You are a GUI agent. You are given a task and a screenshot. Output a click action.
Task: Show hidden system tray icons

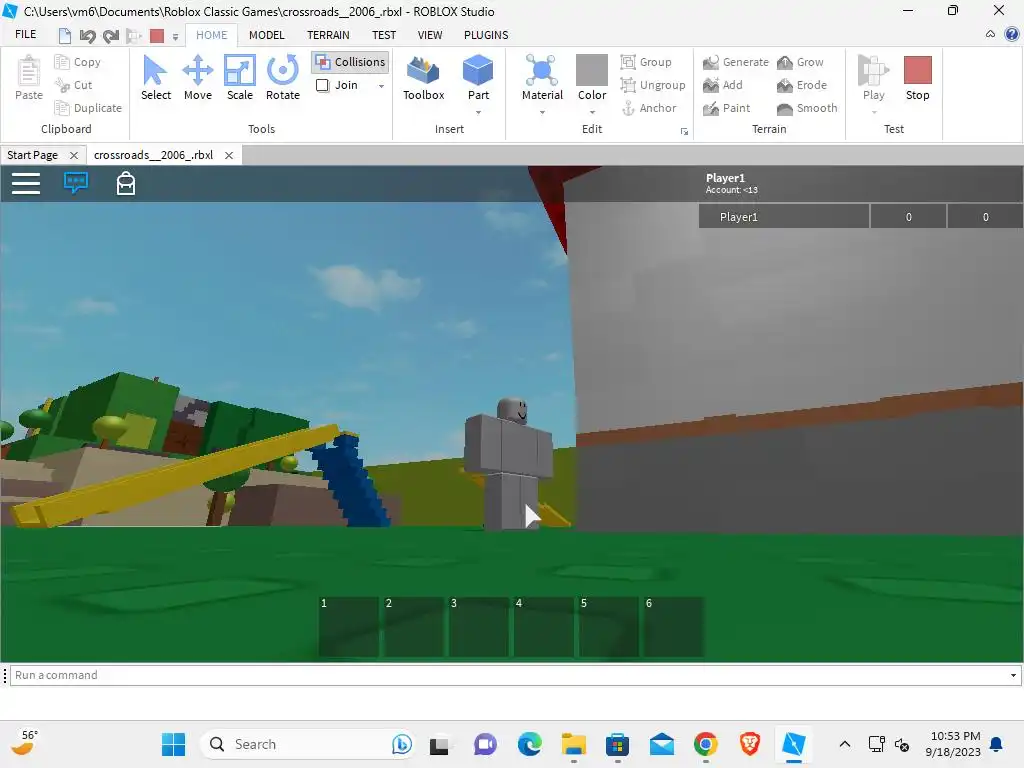(x=844, y=744)
